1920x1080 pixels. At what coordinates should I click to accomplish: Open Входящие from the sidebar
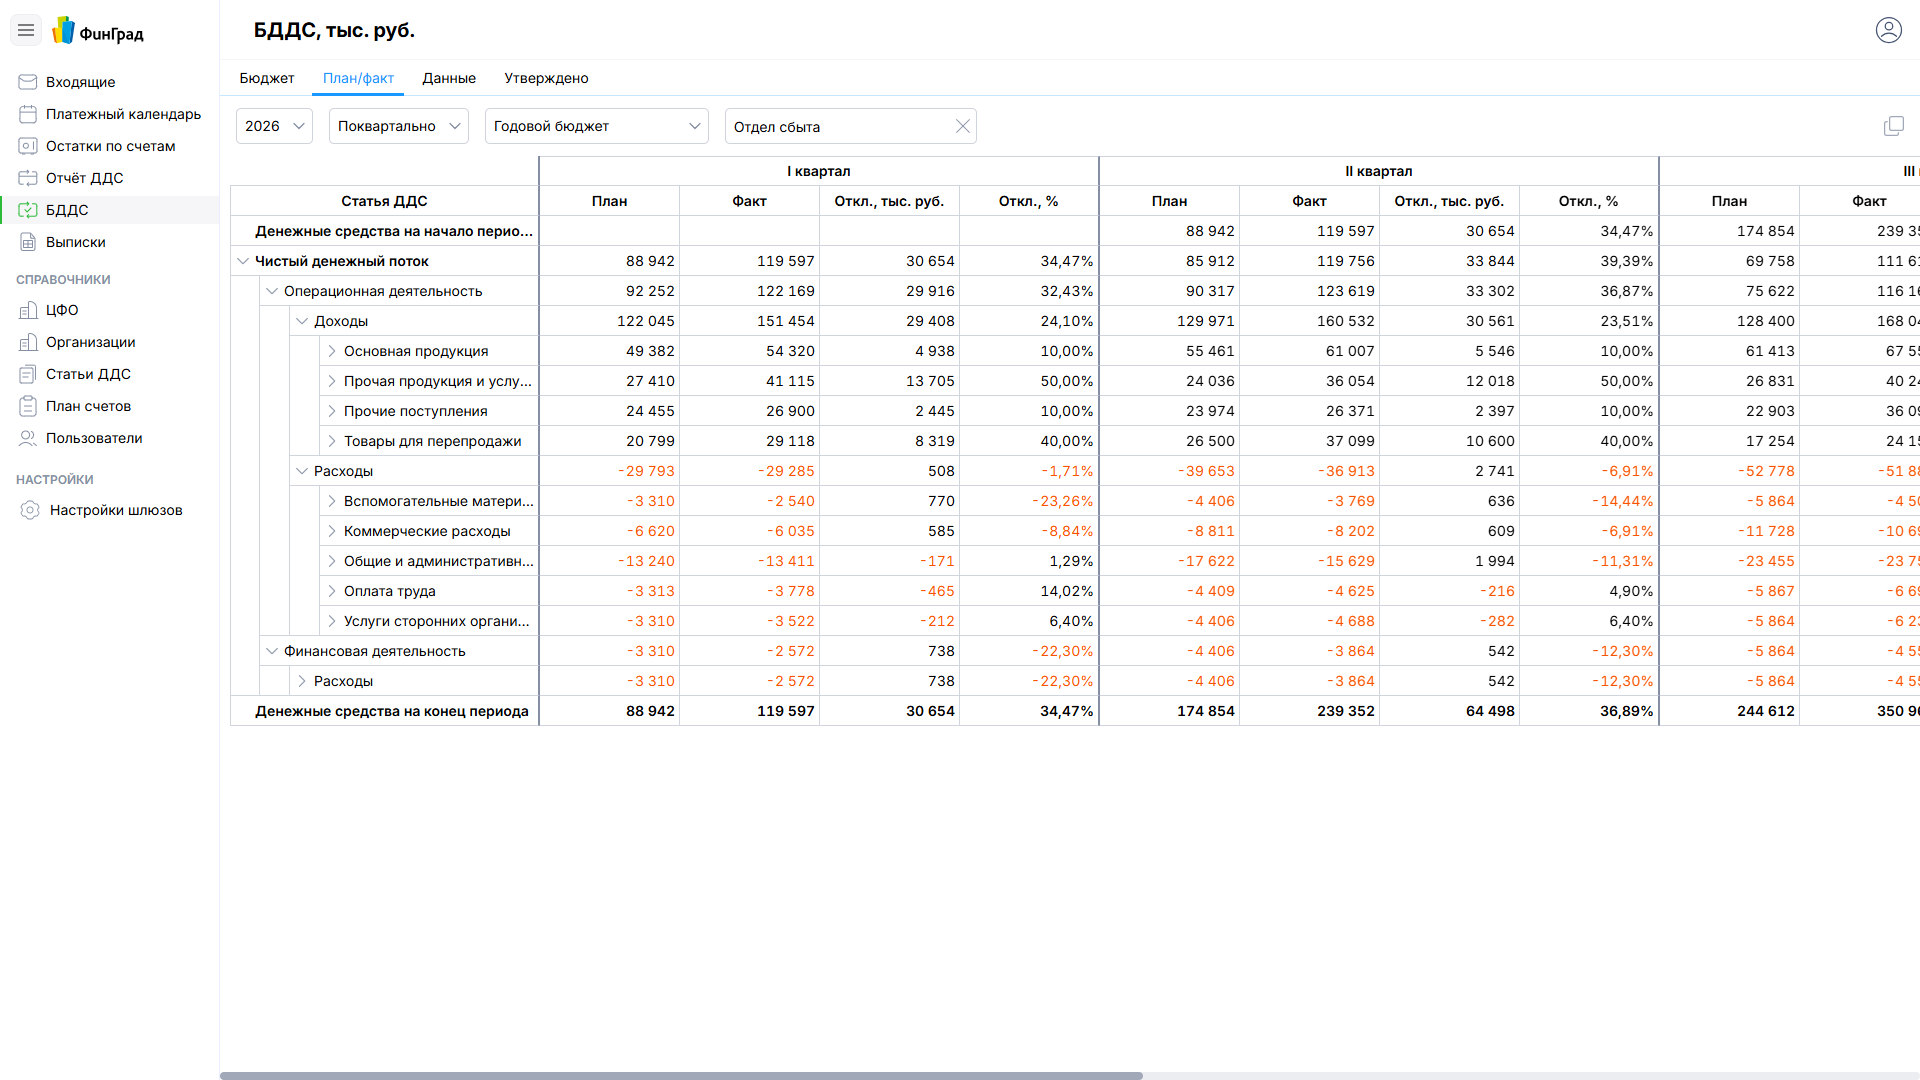point(80,82)
